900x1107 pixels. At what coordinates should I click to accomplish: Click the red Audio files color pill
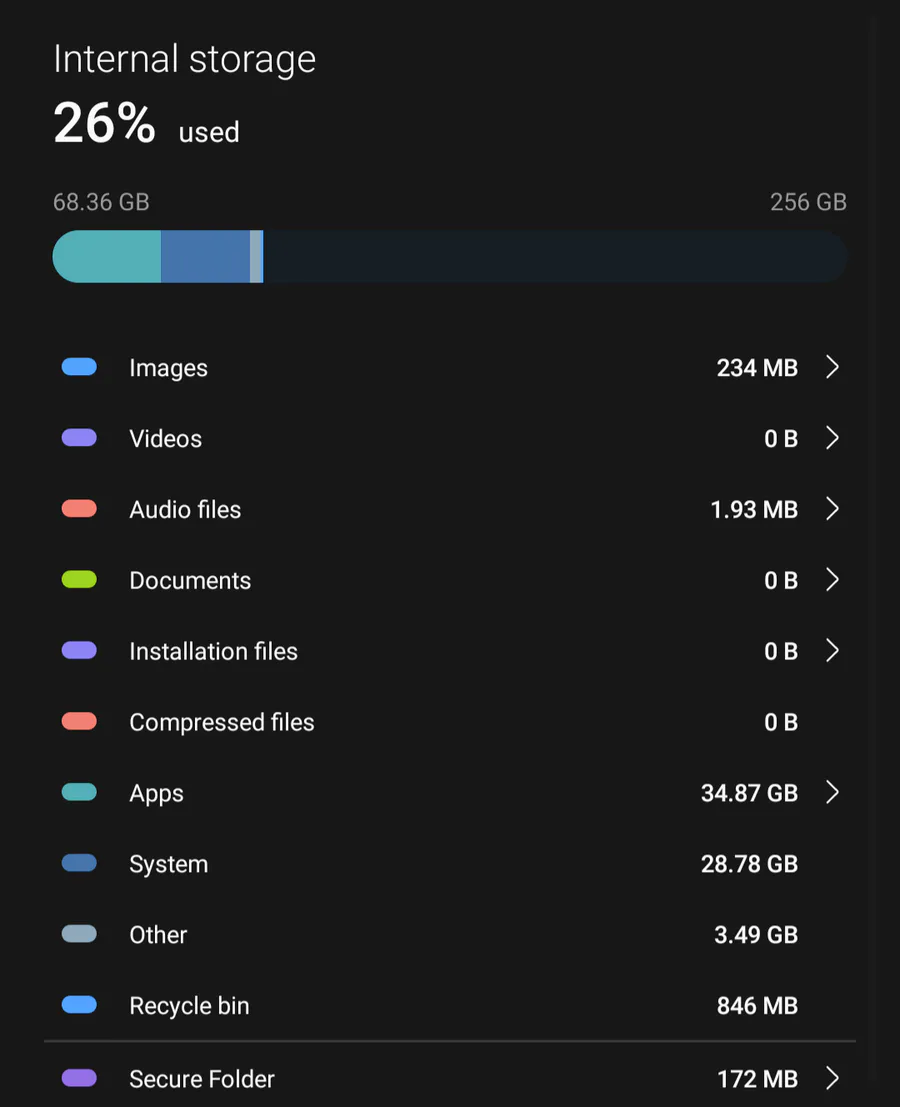(x=79, y=509)
